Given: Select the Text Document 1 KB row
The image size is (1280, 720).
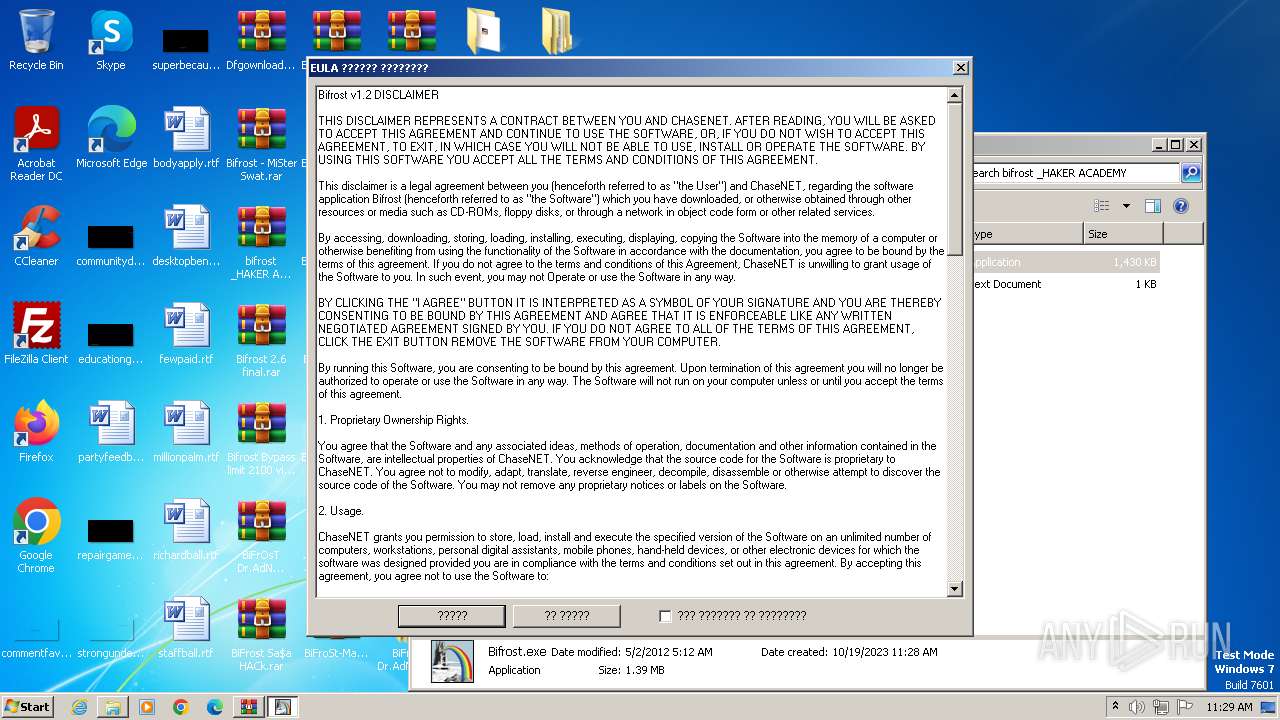Looking at the screenshot, I should pyautogui.click(x=1066, y=284).
